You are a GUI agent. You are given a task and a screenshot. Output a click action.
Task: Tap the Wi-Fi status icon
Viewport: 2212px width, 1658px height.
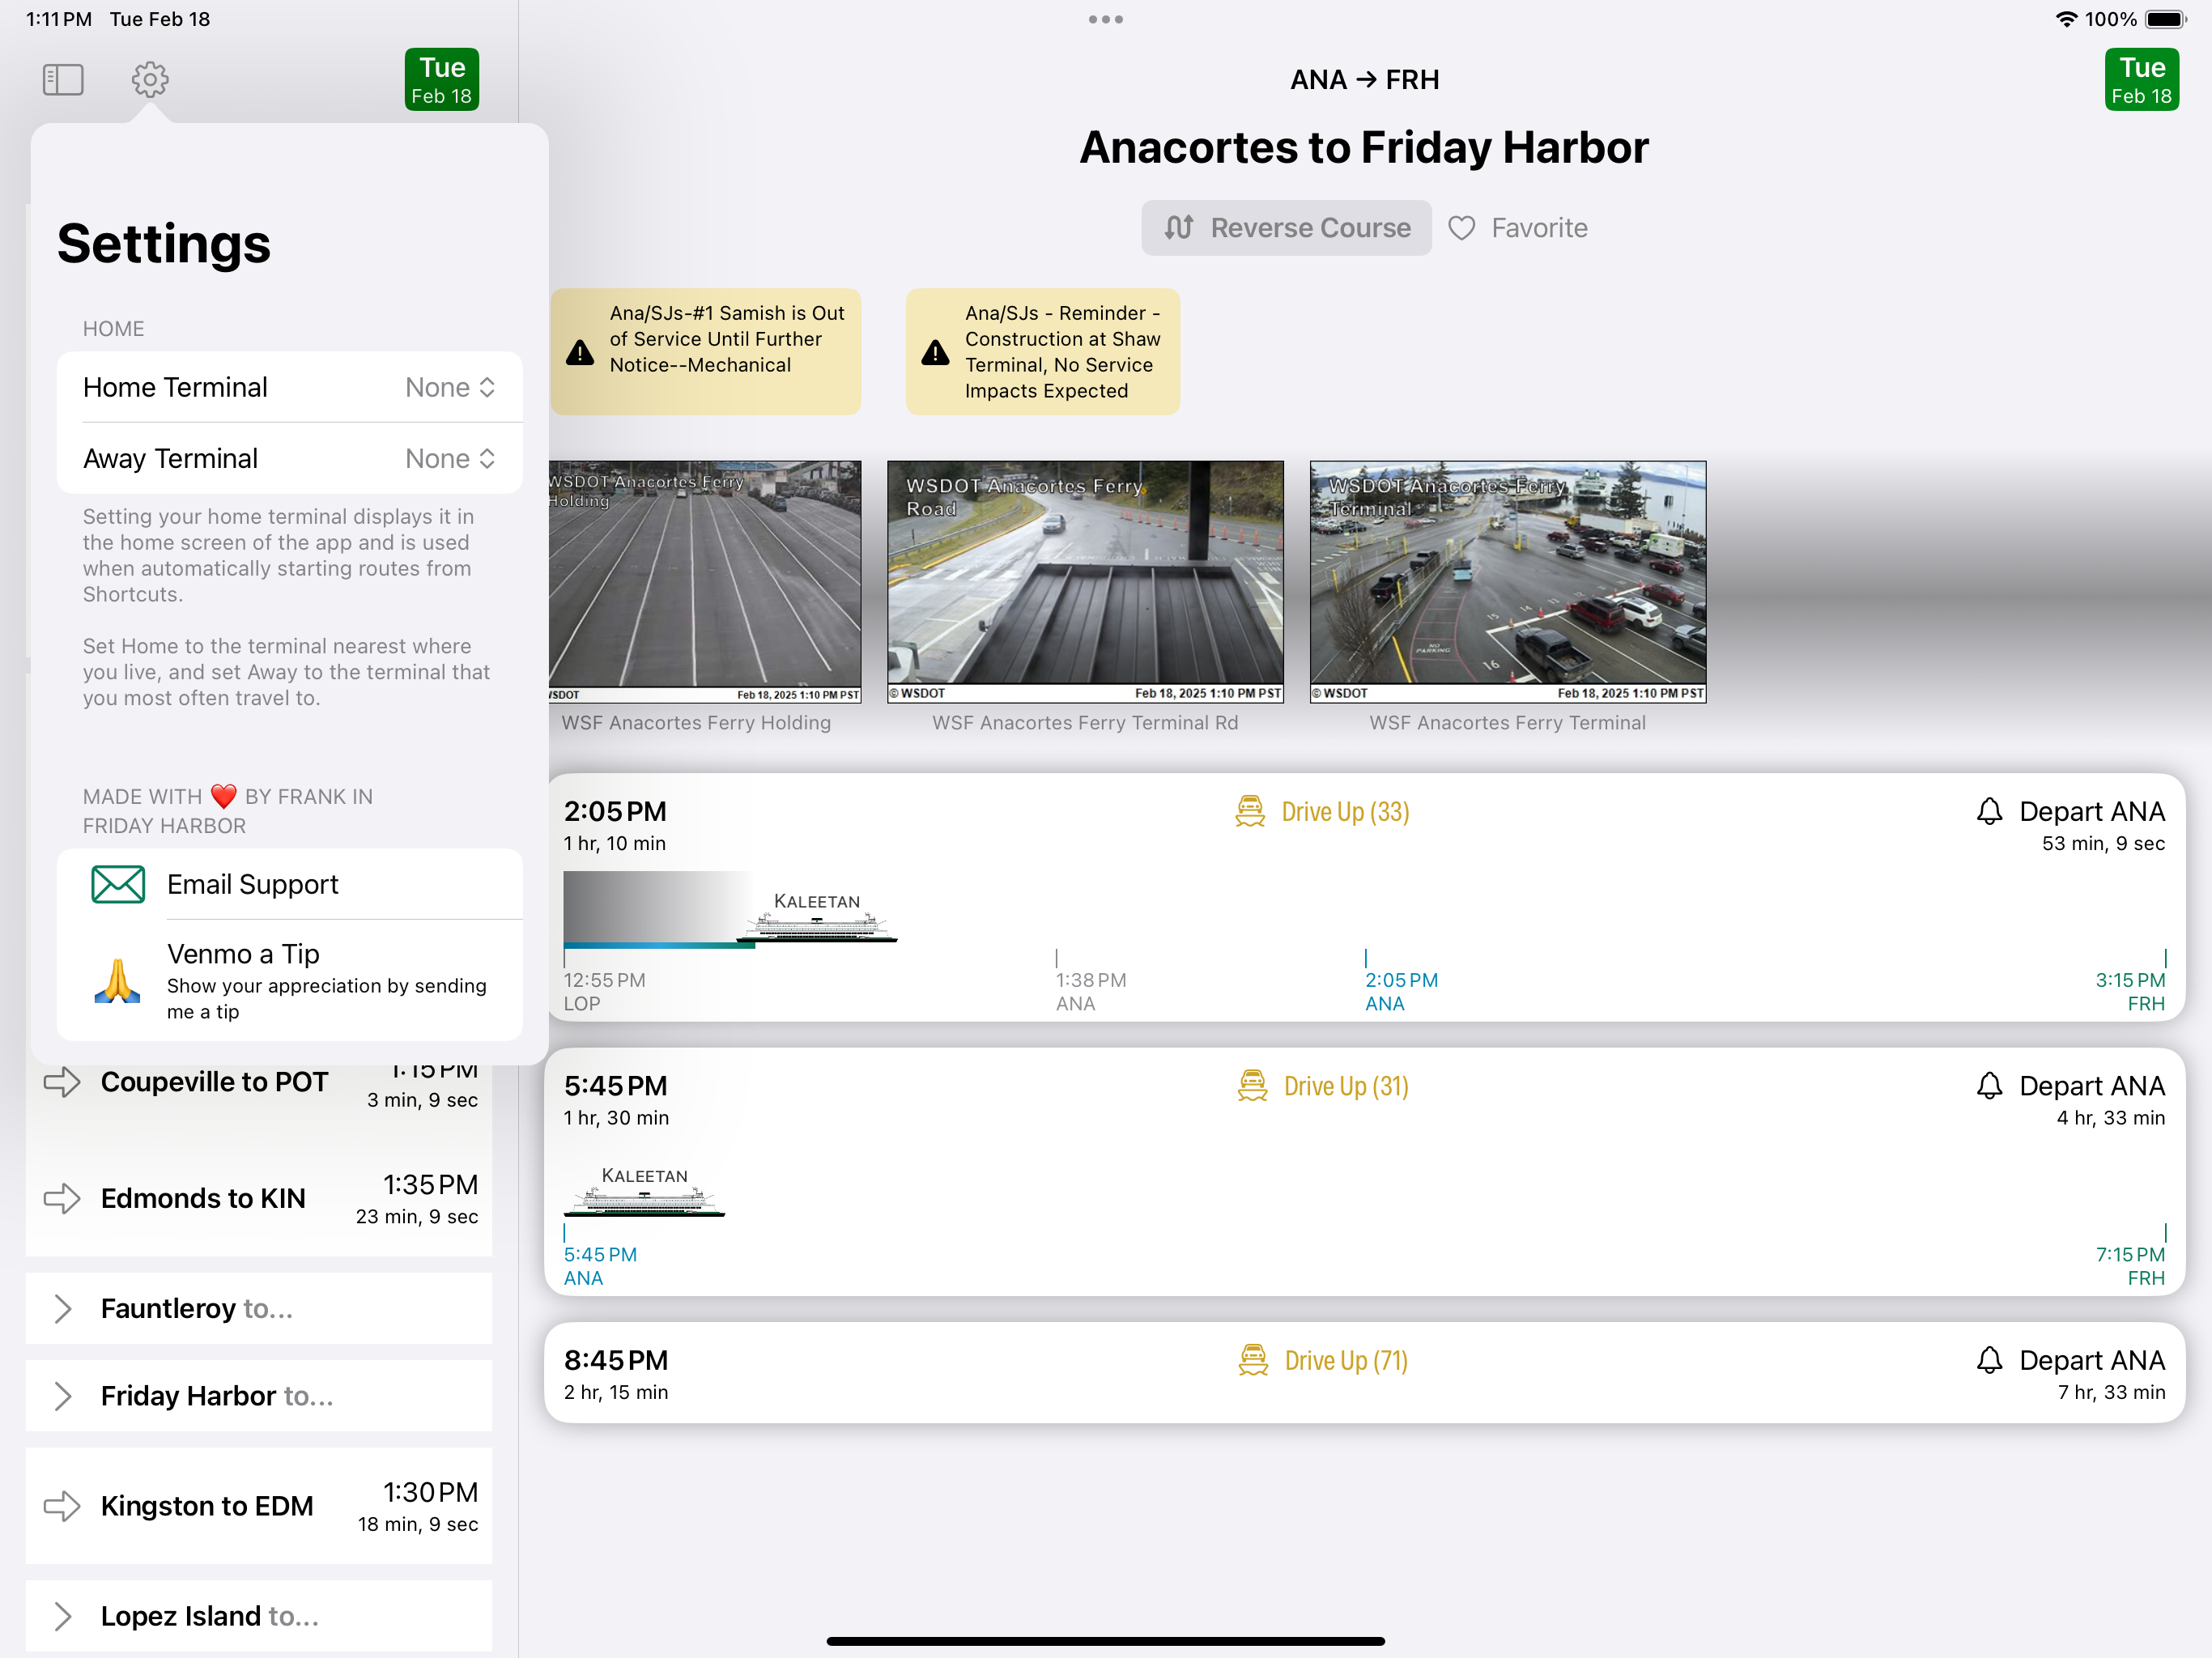2066,19
